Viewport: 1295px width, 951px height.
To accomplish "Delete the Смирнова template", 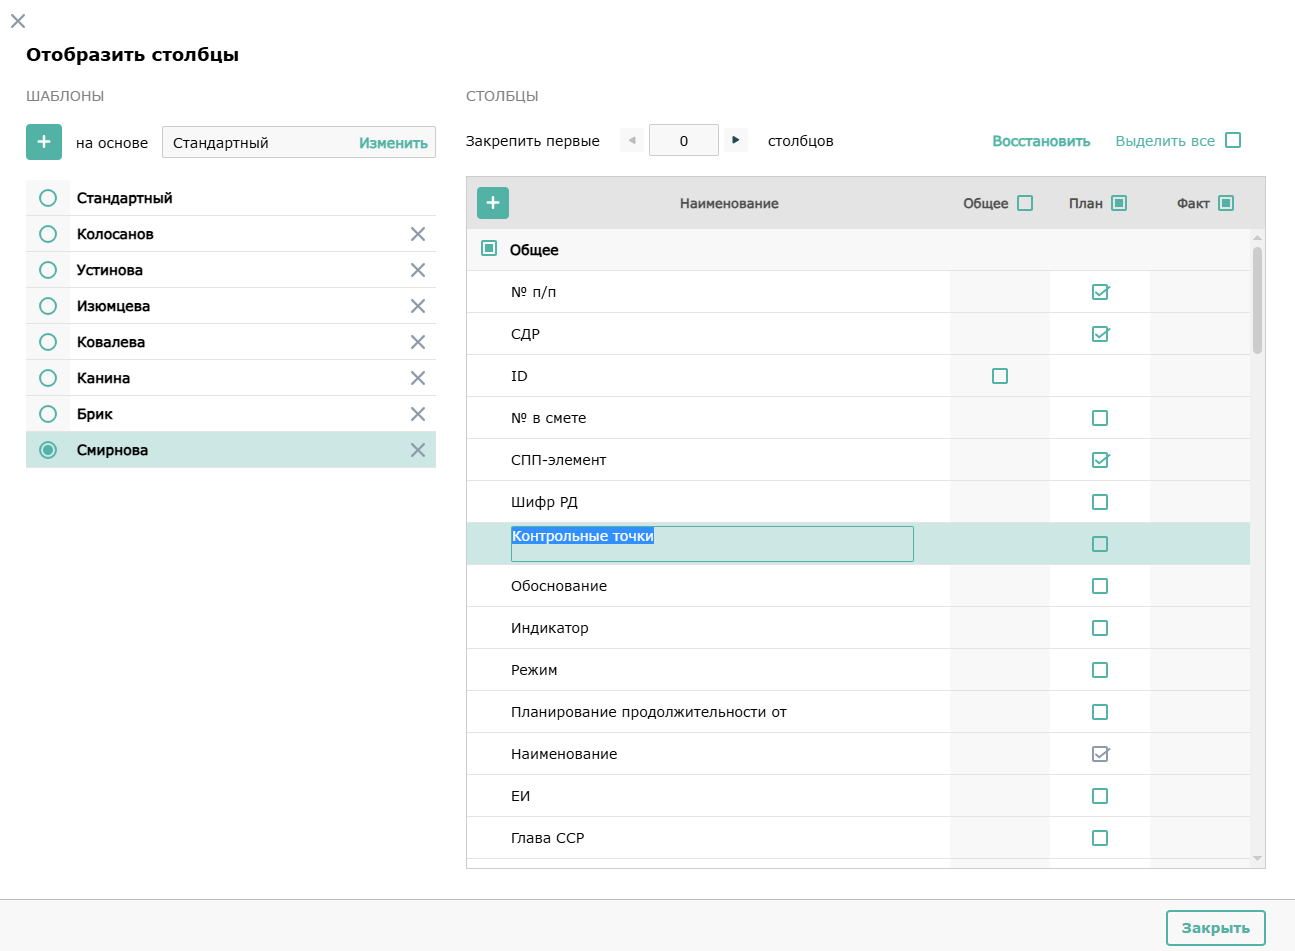I will coord(418,450).
